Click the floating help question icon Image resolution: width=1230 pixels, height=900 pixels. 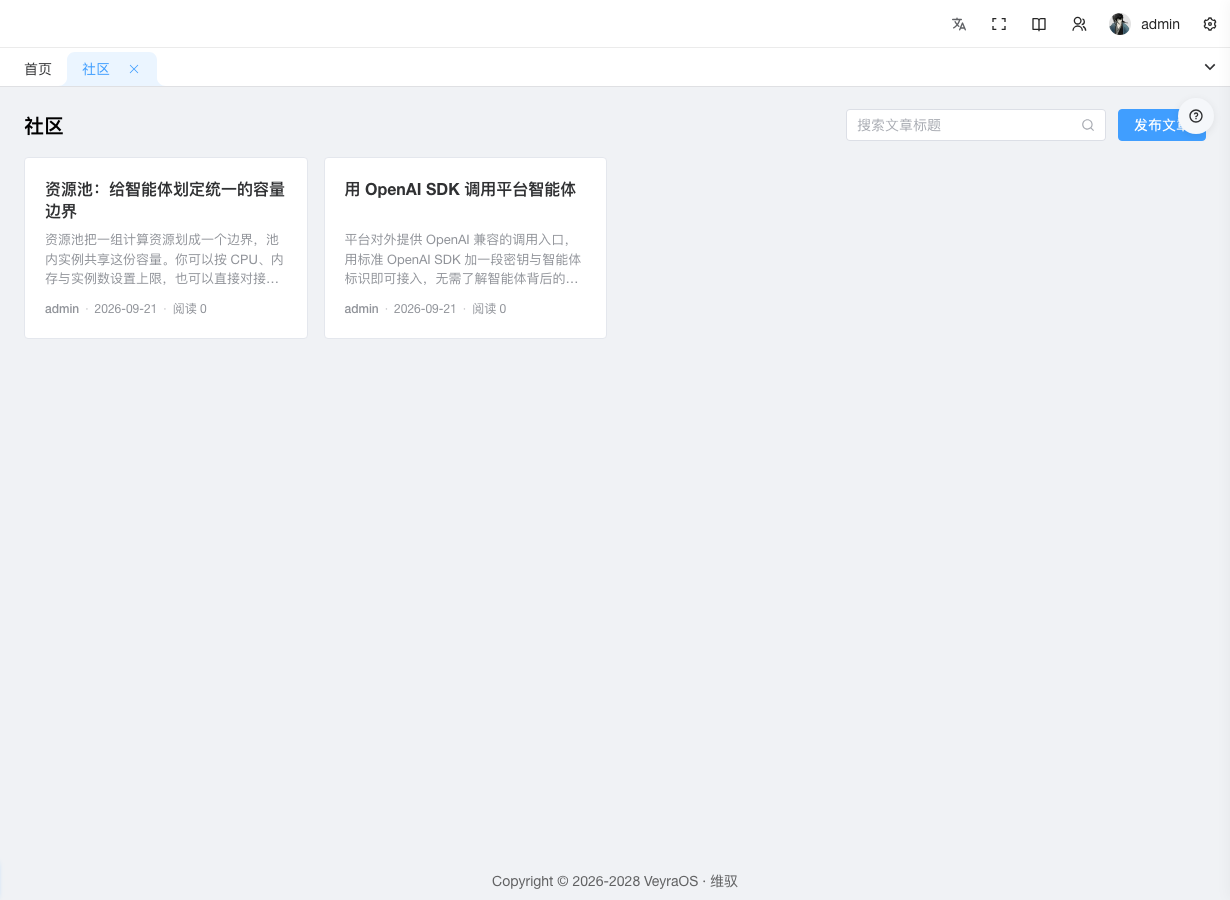tap(1196, 116)
